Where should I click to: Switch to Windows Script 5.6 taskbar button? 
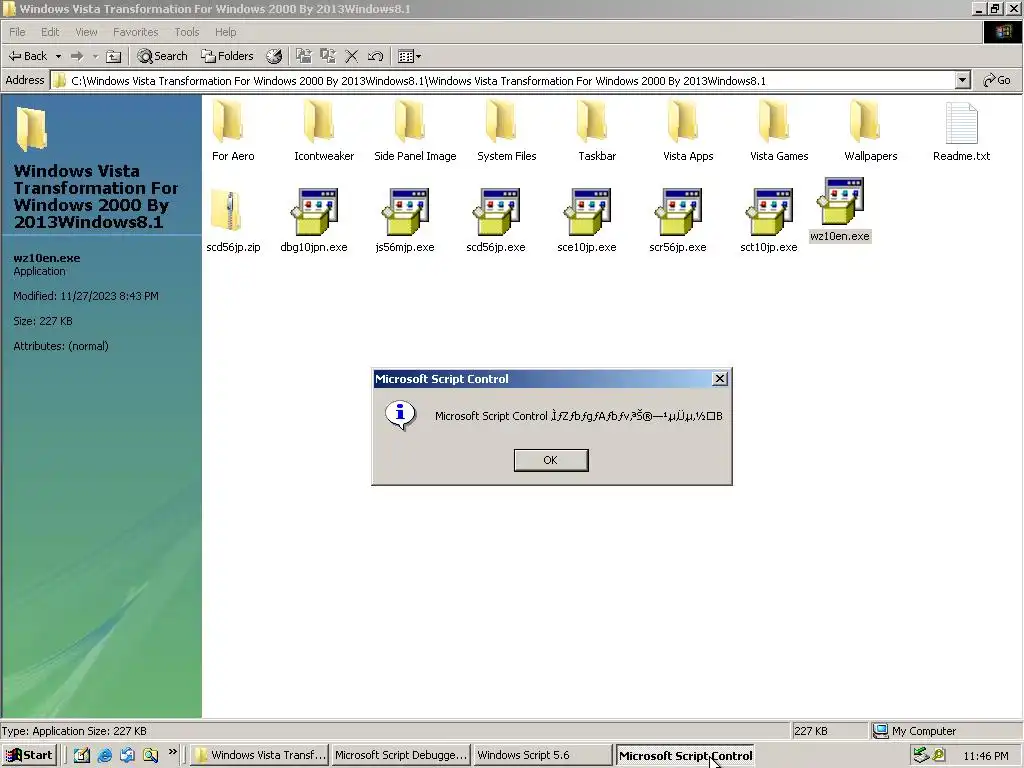(541, 755)
